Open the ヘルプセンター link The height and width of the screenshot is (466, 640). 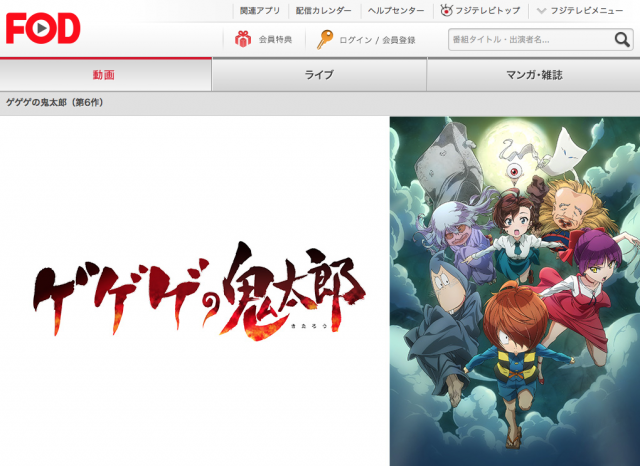click(396, 11)
